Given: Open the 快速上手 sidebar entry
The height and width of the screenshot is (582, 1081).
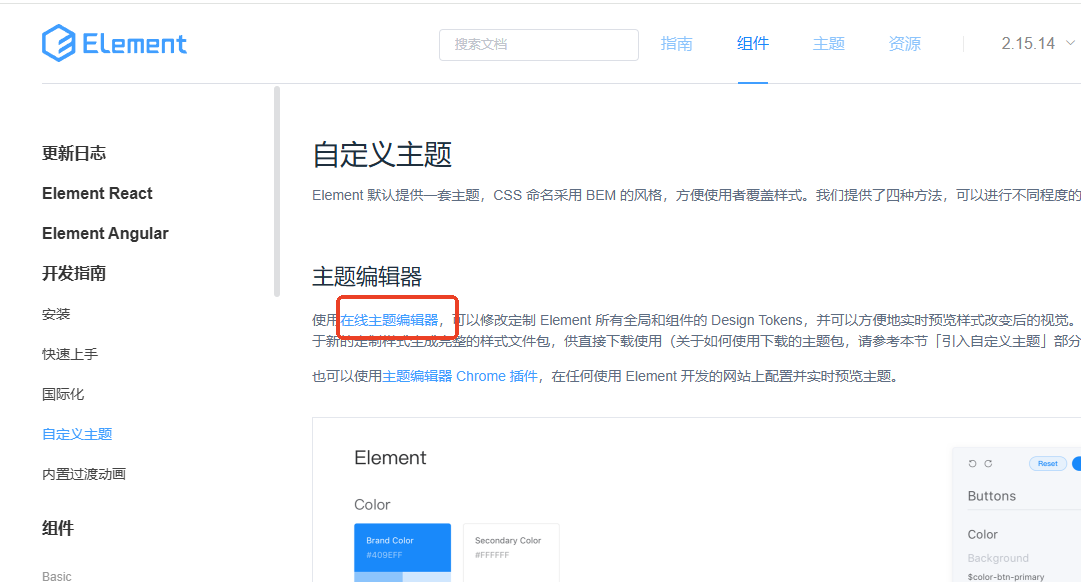Looking at the screenshot, I should pyautogui.click(x=68, y=353).
